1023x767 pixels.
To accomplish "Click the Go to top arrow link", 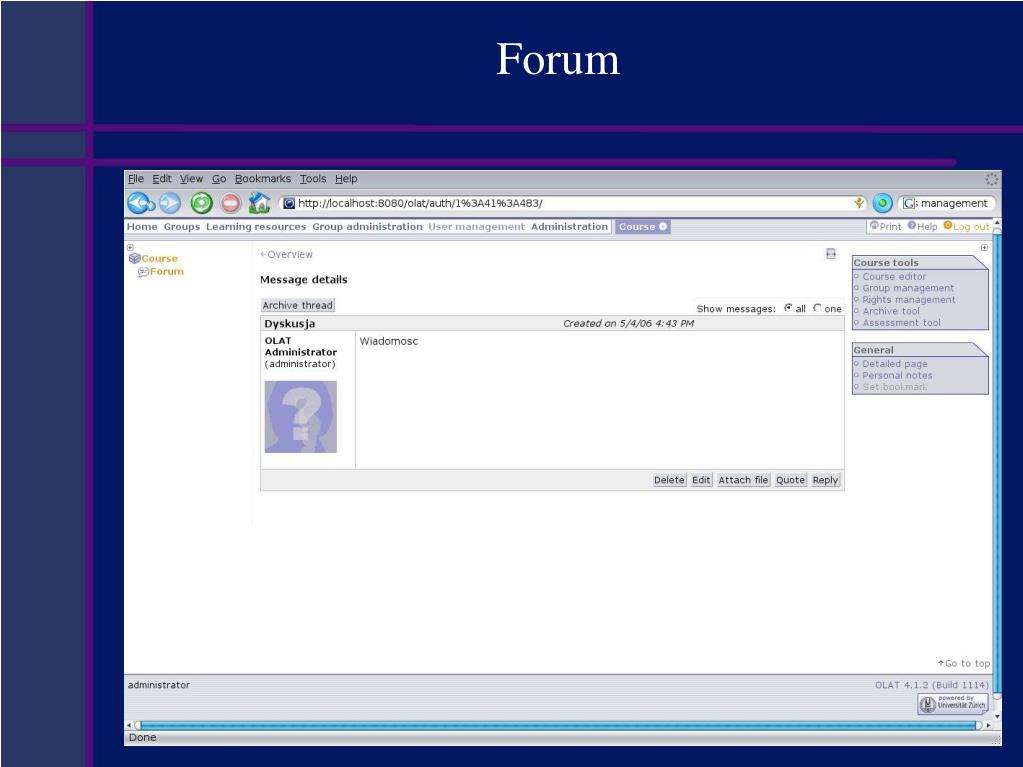I will [964, 663].
